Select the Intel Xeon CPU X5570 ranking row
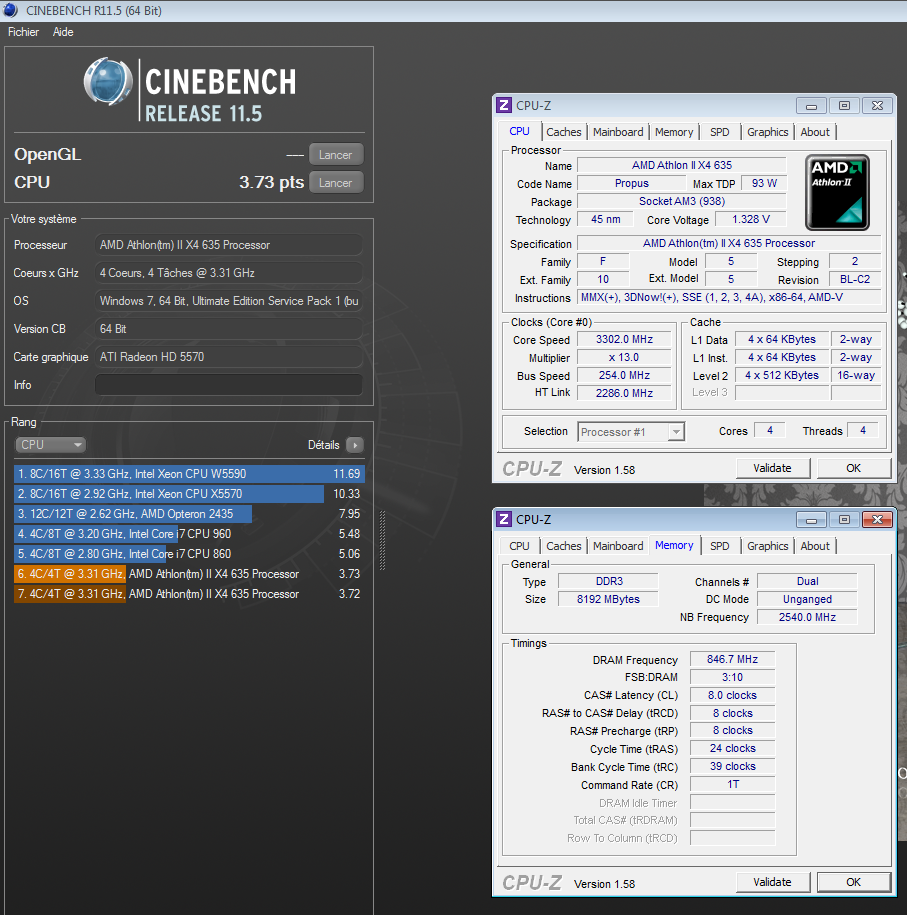This screenshot has height=915, width=907. 189,494
